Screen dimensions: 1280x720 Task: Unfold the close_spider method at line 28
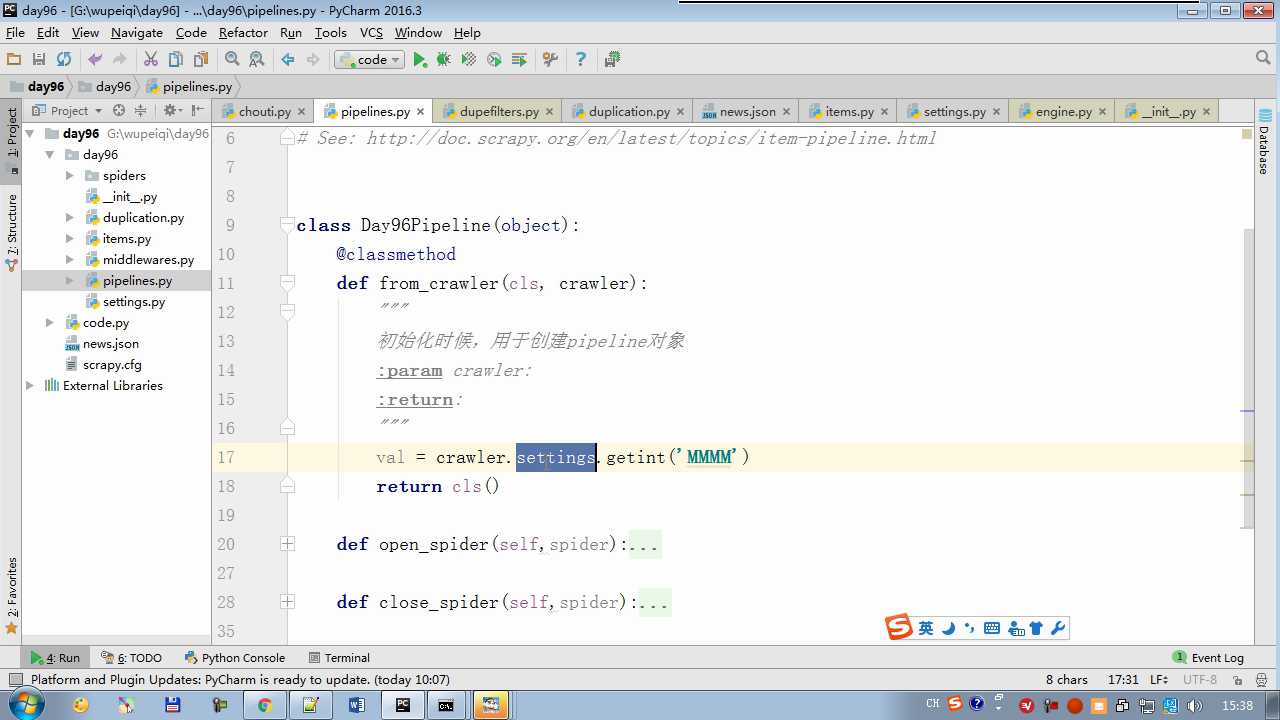click(288, 602)
